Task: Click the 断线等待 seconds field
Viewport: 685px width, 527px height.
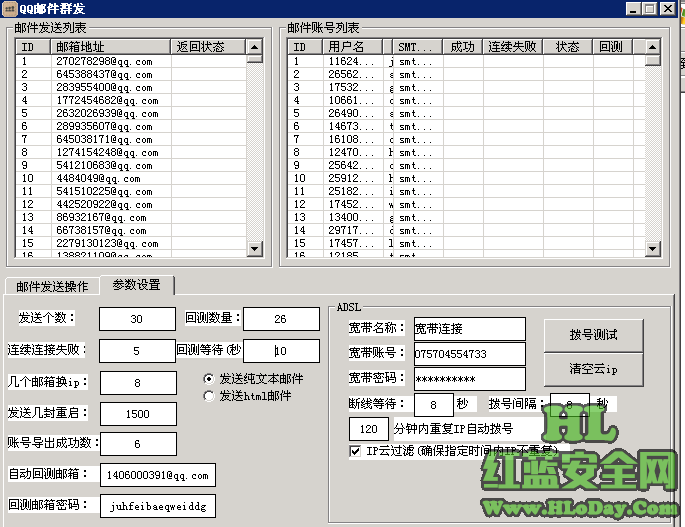Action: [x=433, y=405]
